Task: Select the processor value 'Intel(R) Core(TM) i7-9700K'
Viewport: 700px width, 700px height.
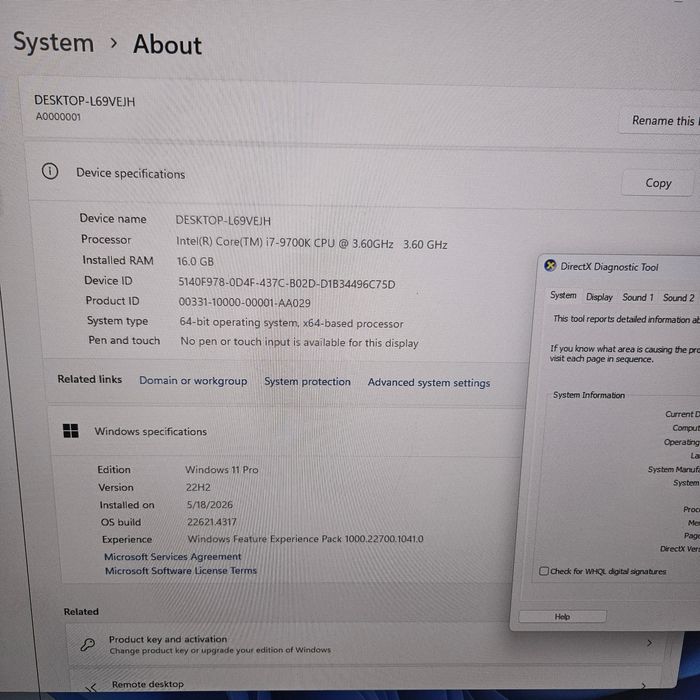Action: pos(243,242)
